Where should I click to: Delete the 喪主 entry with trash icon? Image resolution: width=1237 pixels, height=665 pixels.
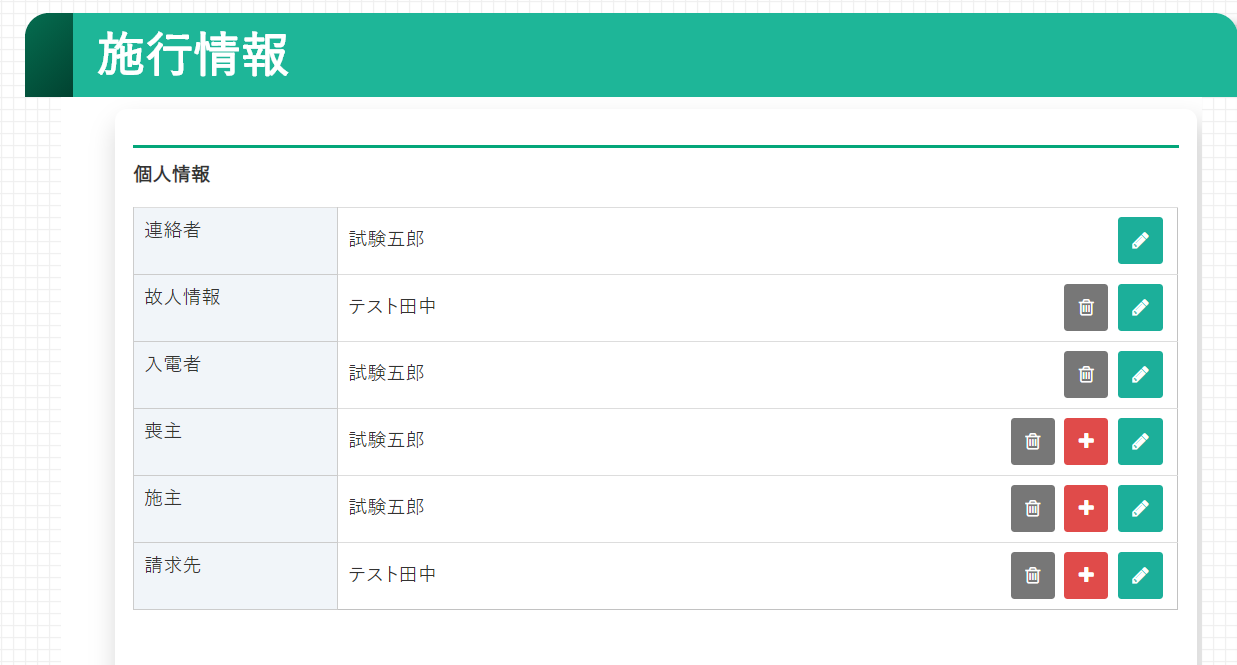tap(1033, 442)
